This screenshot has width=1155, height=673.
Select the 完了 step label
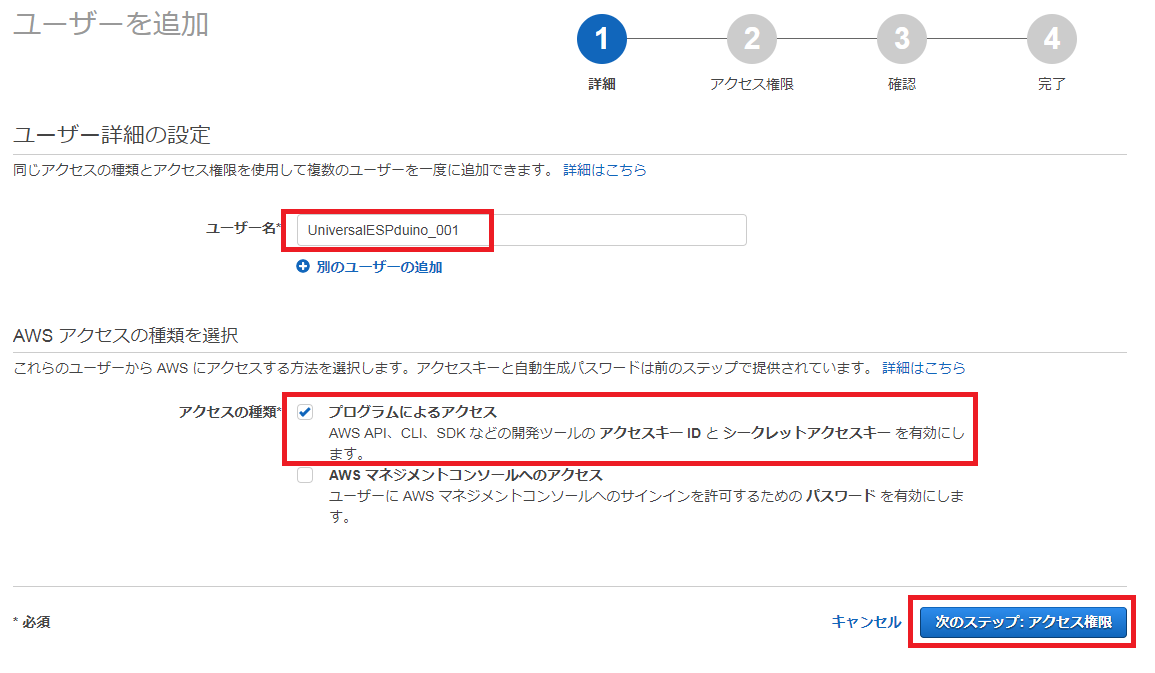pyautogui.click(x=1051, y=85)
